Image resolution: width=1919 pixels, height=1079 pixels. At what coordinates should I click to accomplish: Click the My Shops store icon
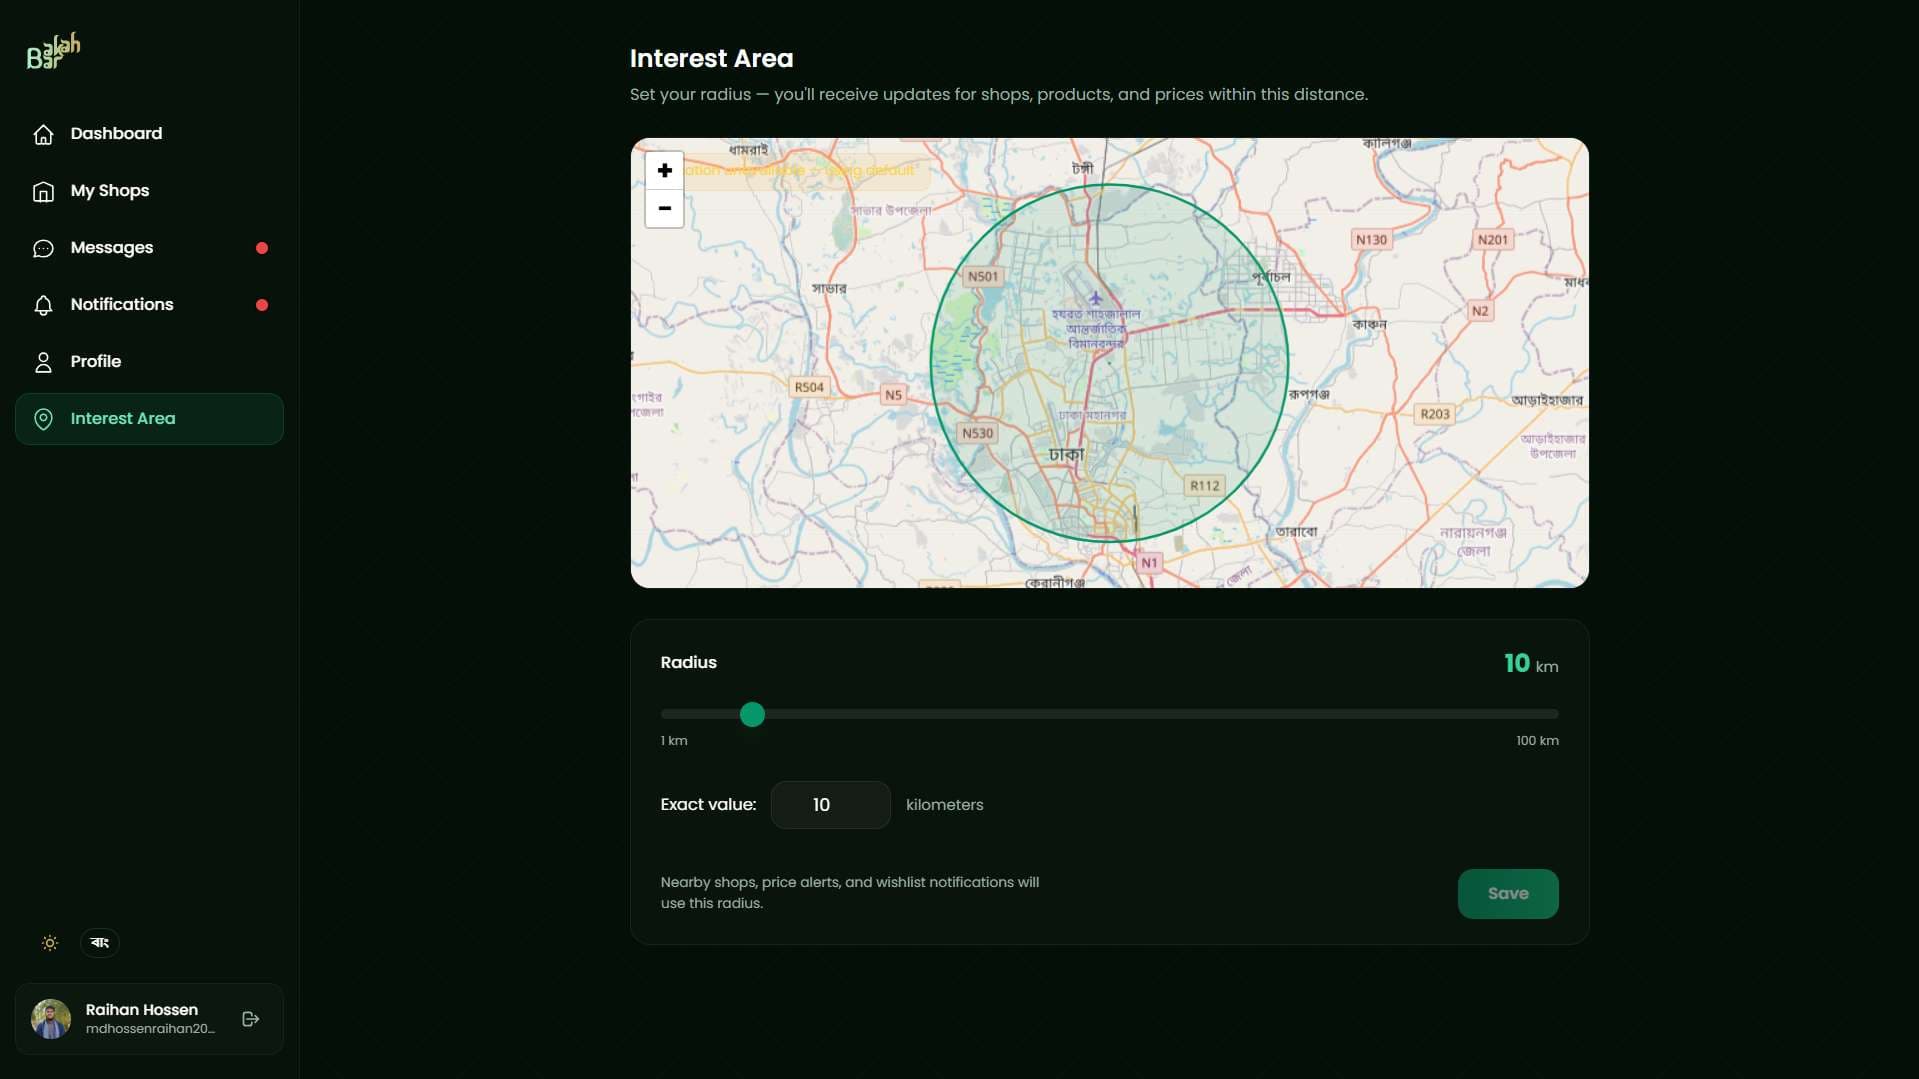(43, 191)
